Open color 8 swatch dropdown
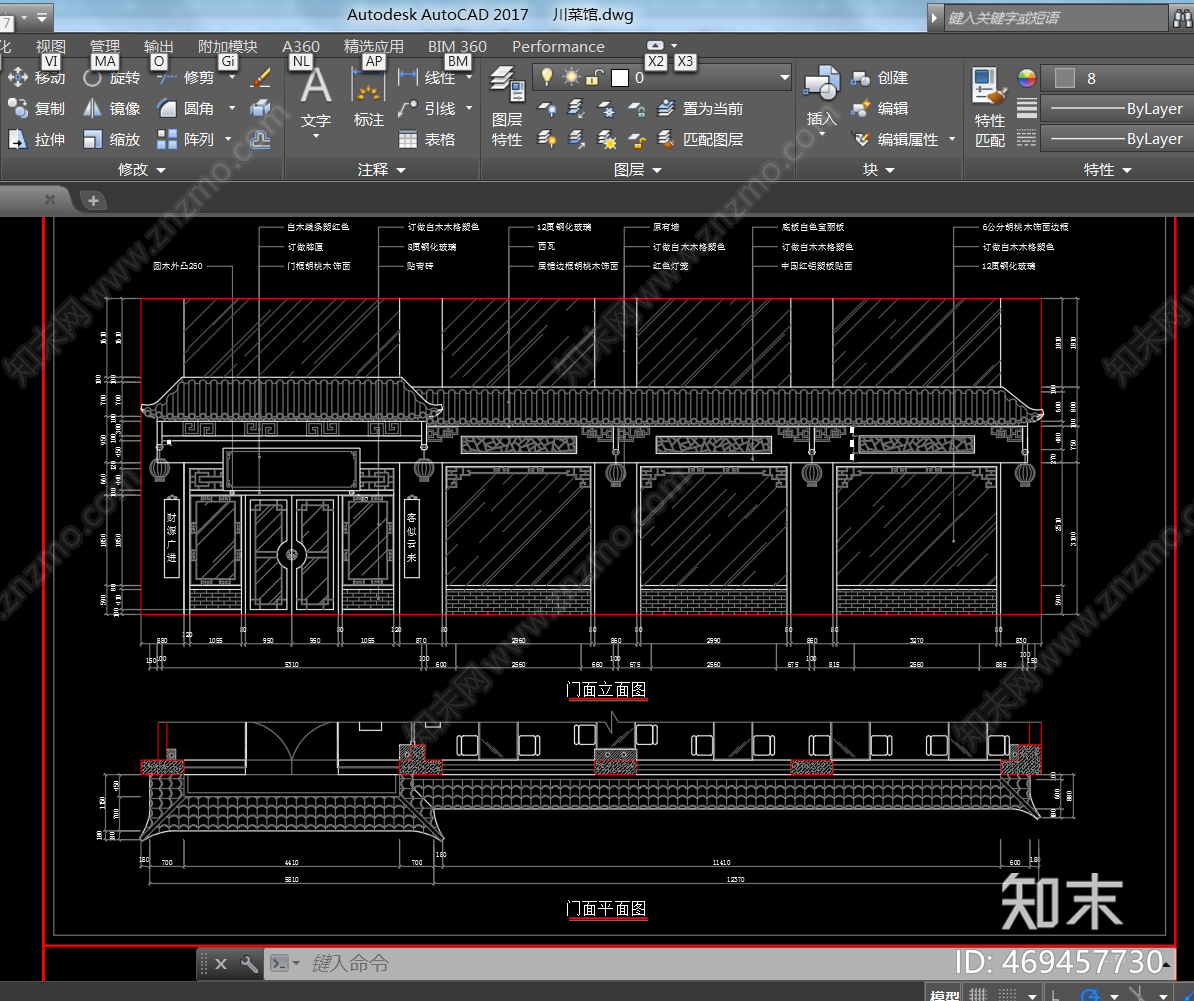 click(x=1116, y=78)
